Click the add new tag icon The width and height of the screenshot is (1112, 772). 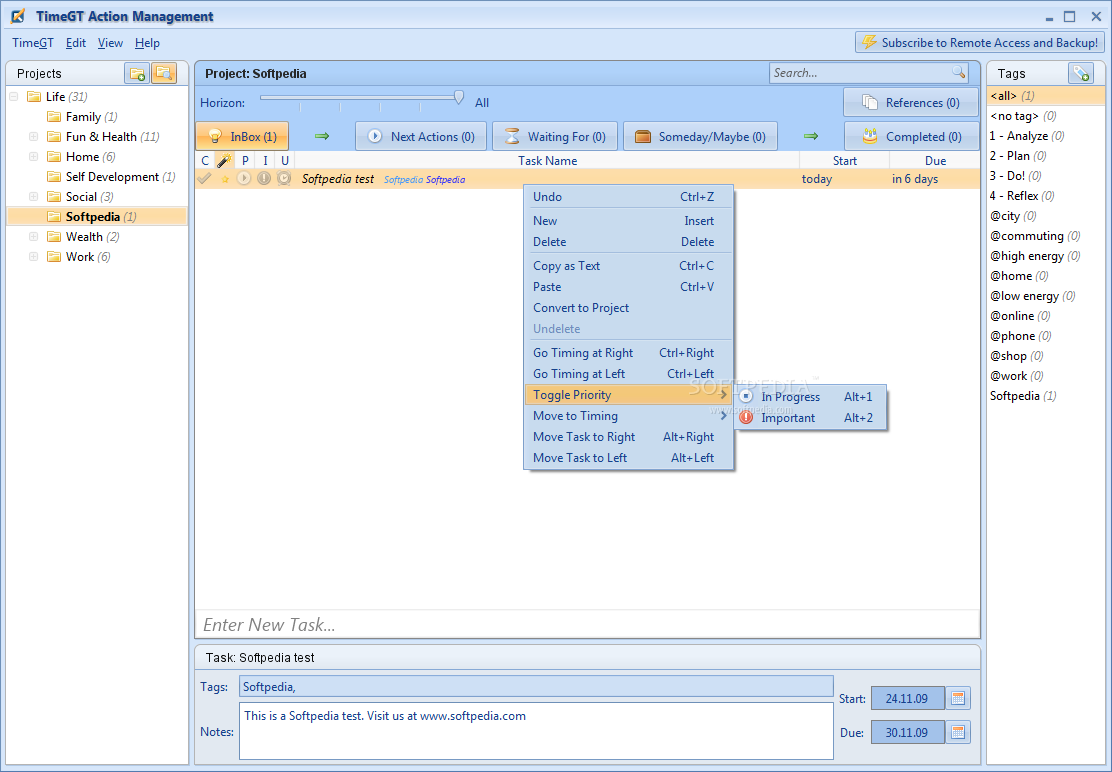click(1081, 73)
